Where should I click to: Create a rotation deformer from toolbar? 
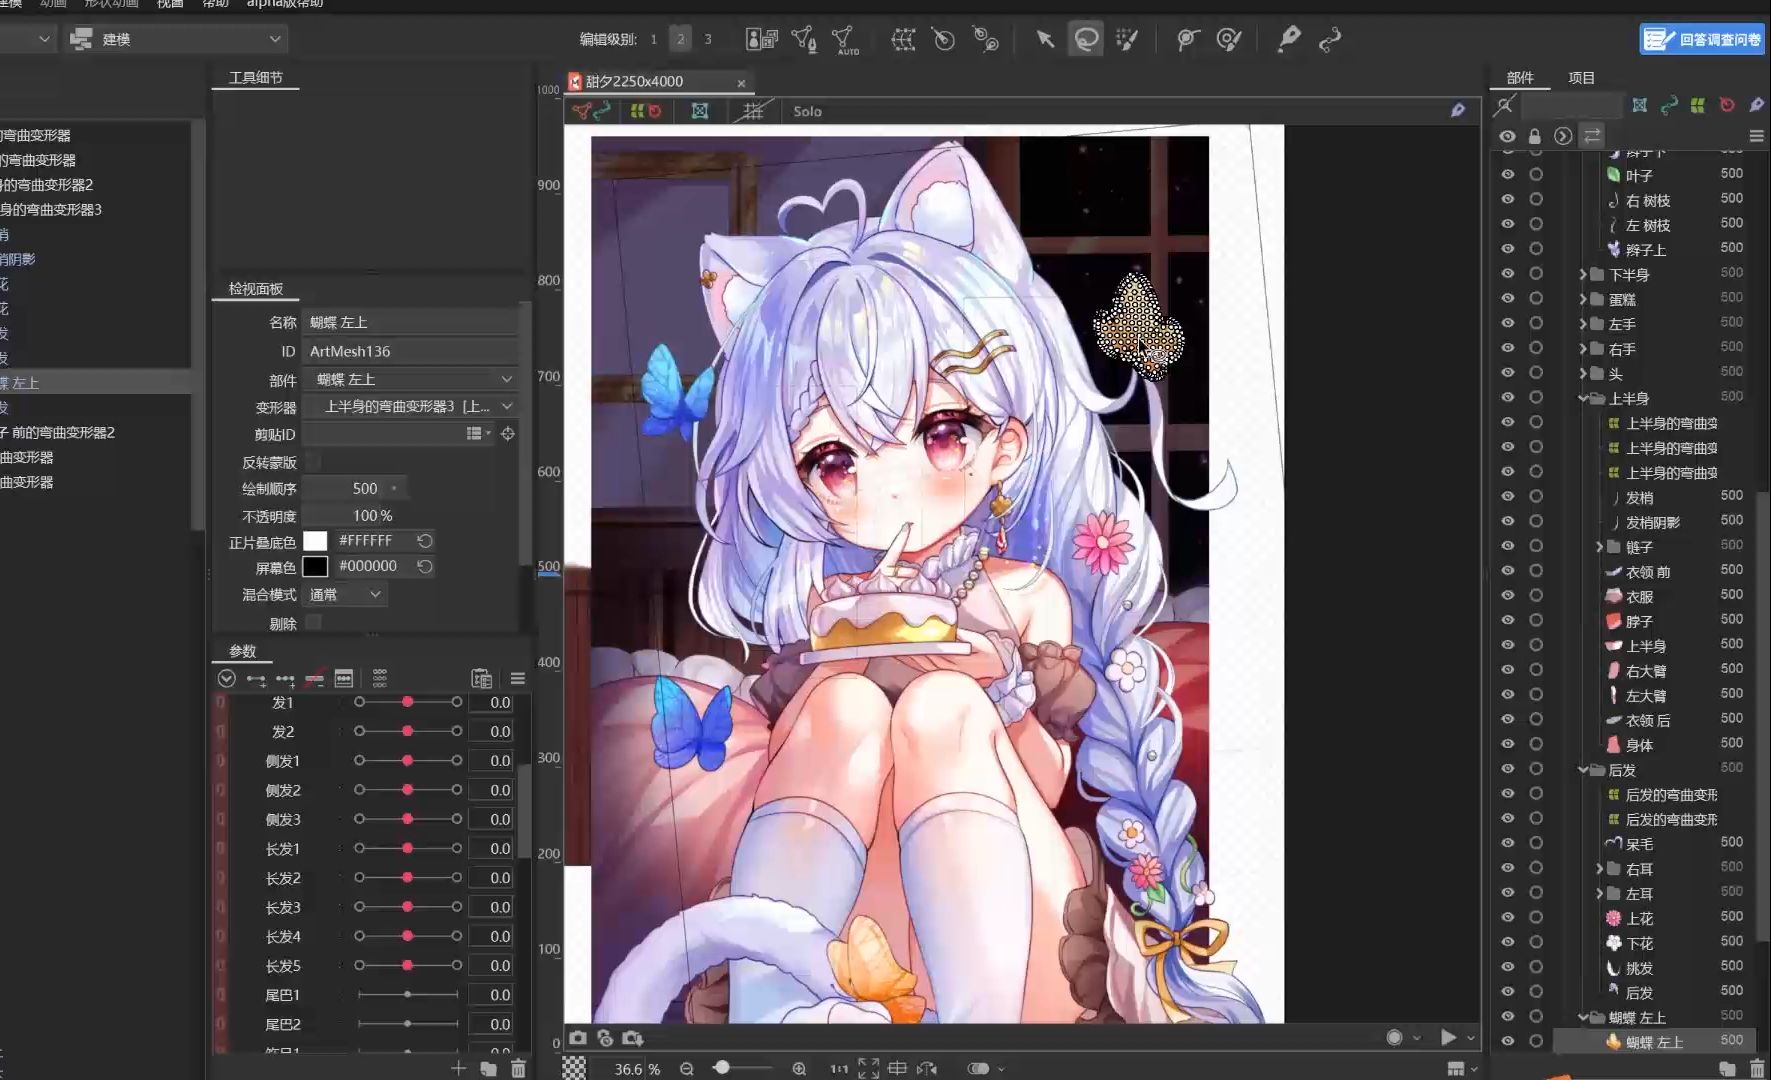(x=944, y=39)
